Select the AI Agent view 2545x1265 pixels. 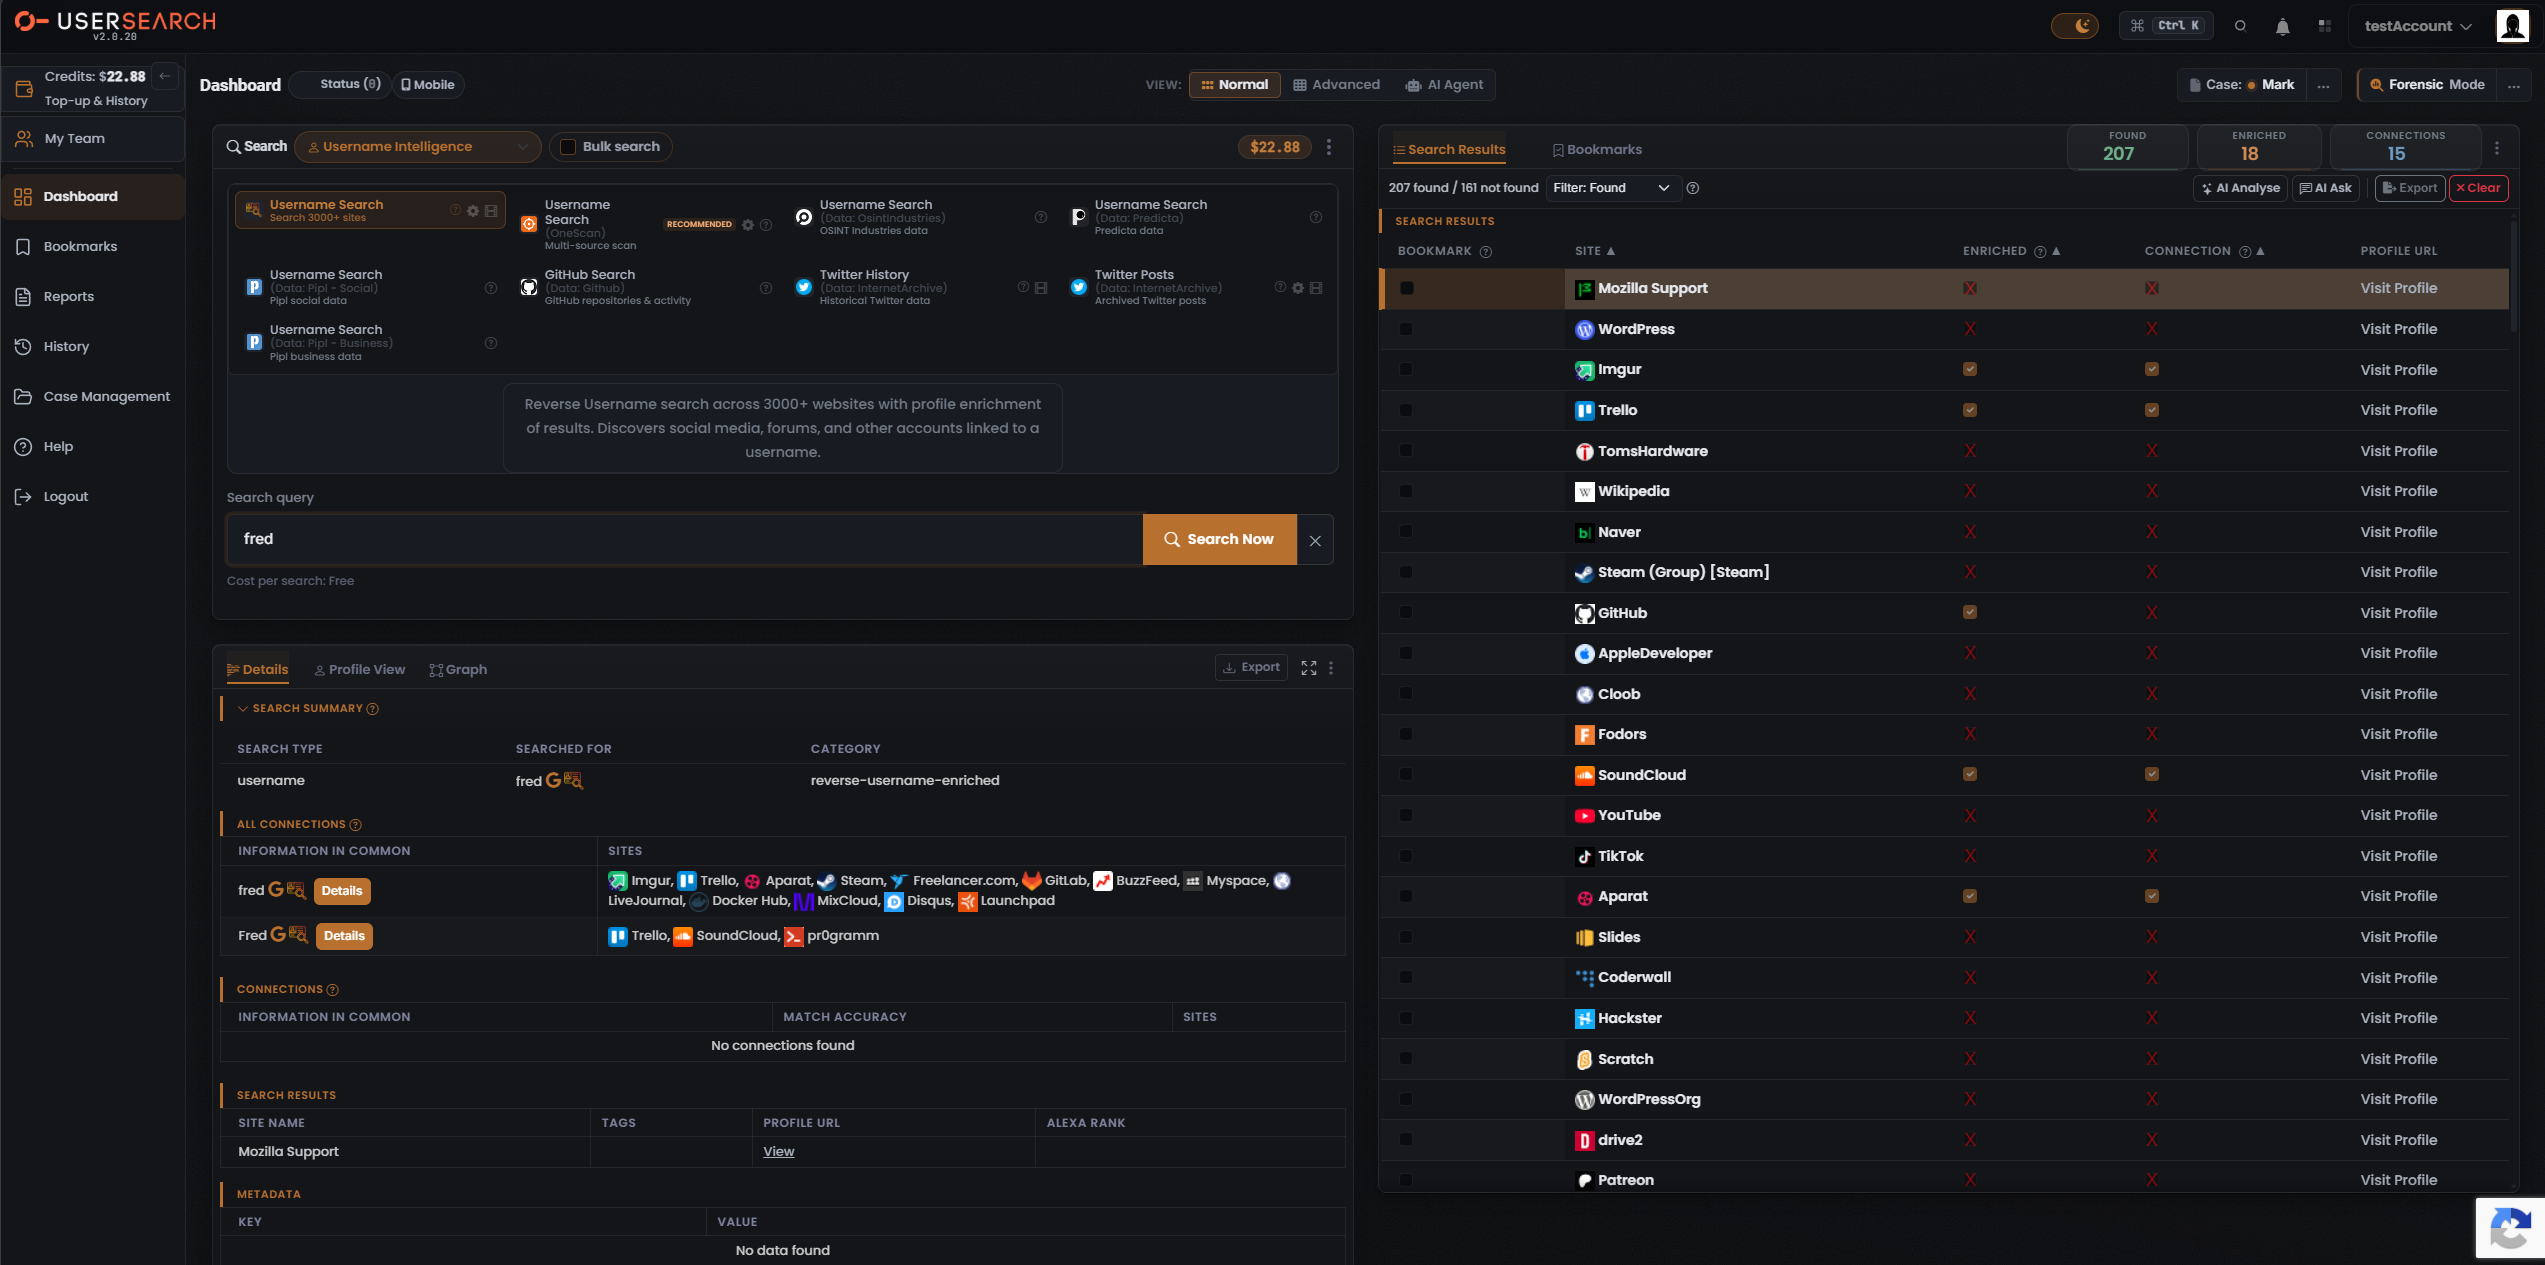1444,85
